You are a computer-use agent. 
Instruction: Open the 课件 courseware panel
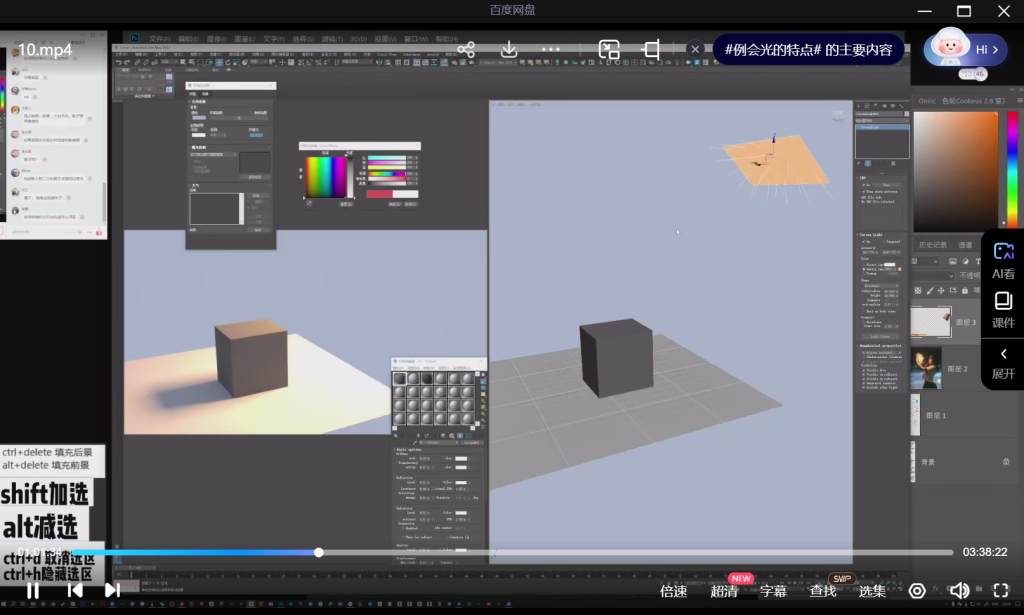pyautogui.click(x=1003, y=310)
